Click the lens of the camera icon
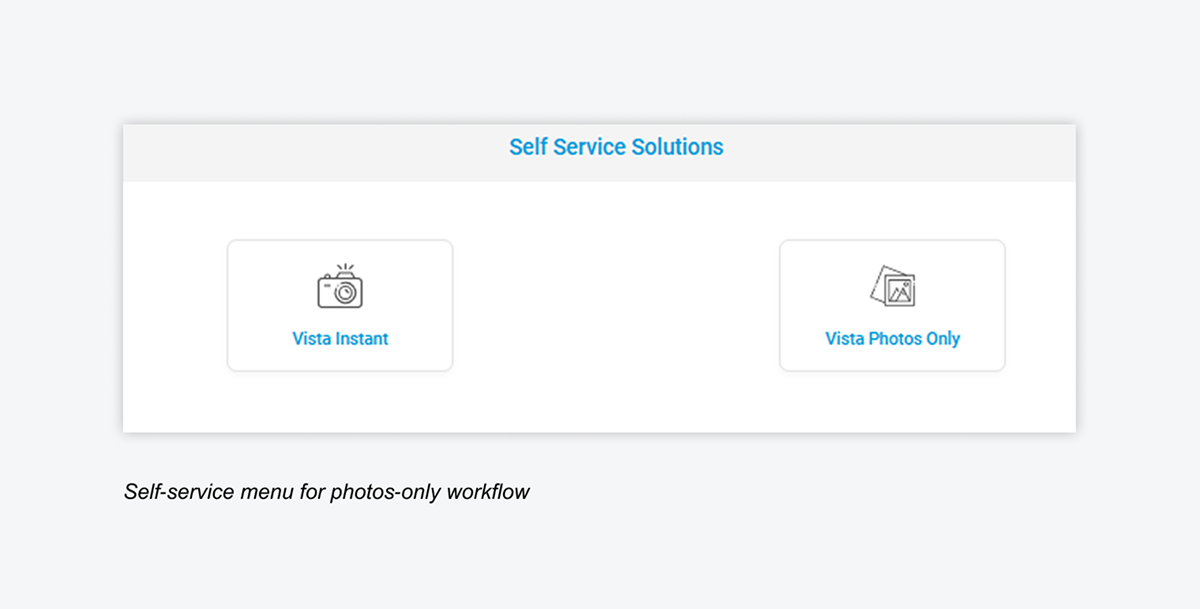The height and width of the screenshot is (609, 1200). coord(346,292)
